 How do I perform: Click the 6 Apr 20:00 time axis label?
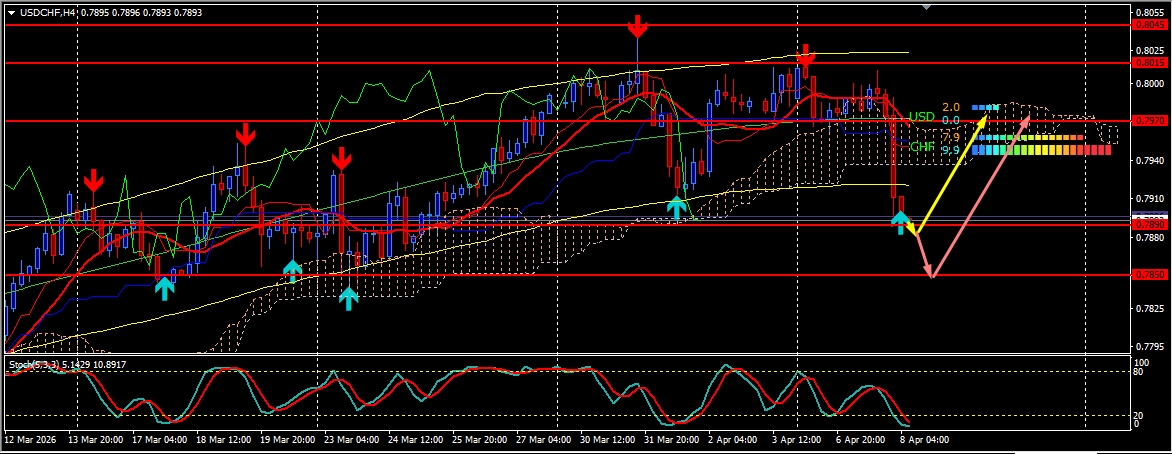(x=861, y=441)
